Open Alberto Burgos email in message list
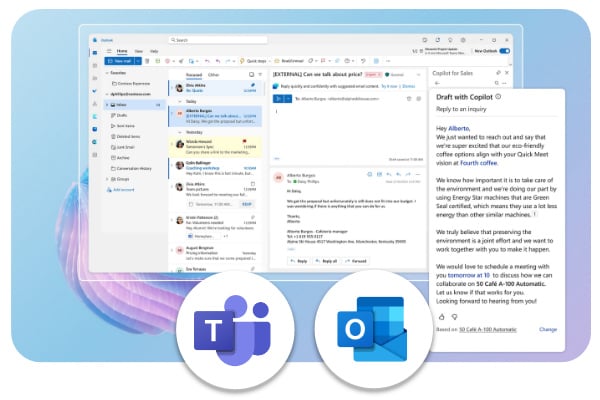 click(x=215, y=116)
